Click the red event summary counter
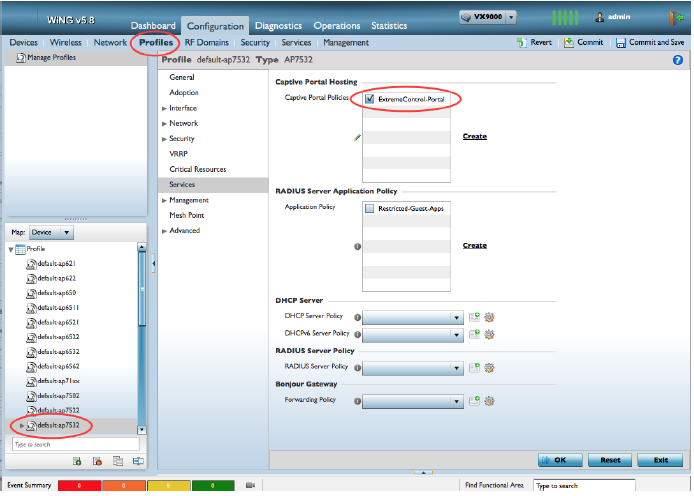 (x=79, y=486)
